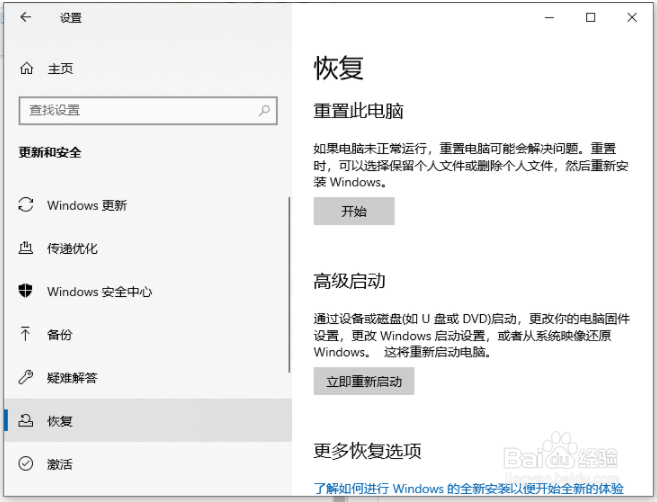Click the 恢复 recovery icon in the sidebar
This screenshot has height=502, width=657.
(x=26, y=420)
